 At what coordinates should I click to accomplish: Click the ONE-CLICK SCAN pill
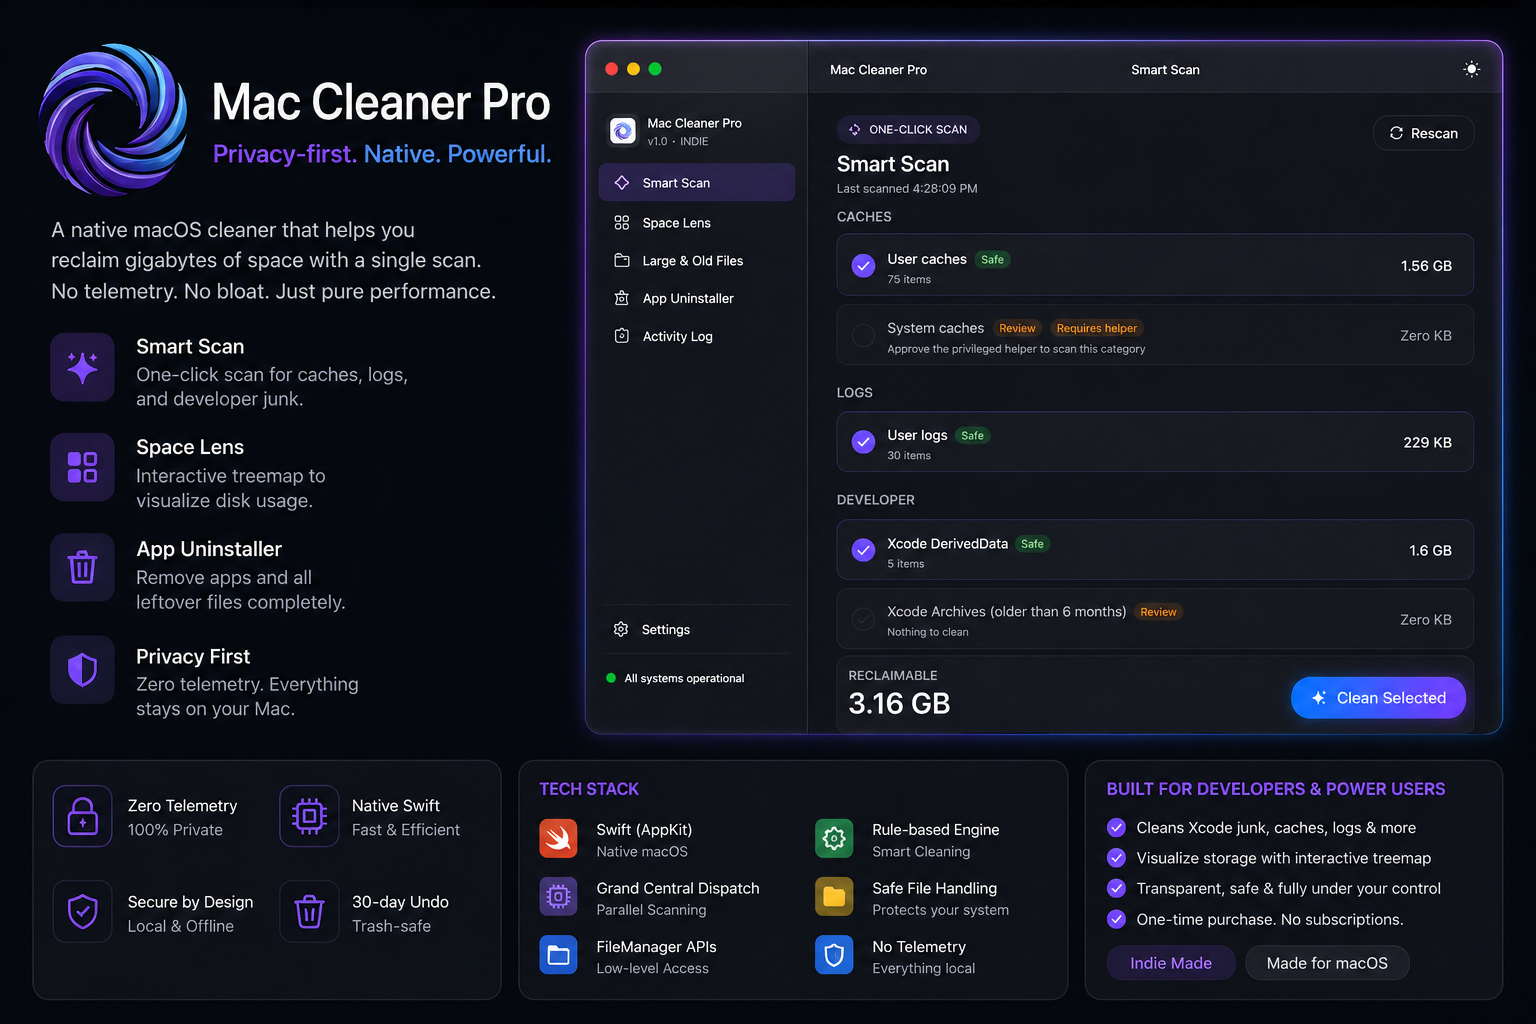(907, 129)
